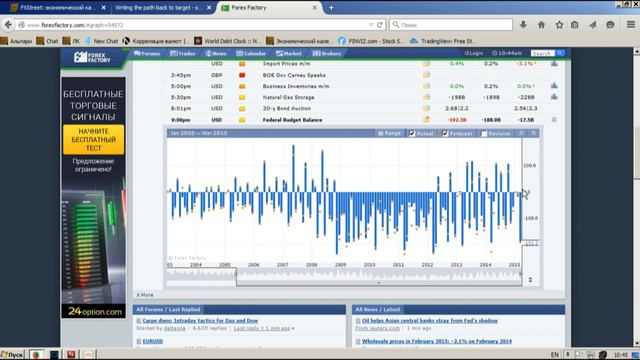
Task: Open the Trades section
Action: (x=182, y=53)
